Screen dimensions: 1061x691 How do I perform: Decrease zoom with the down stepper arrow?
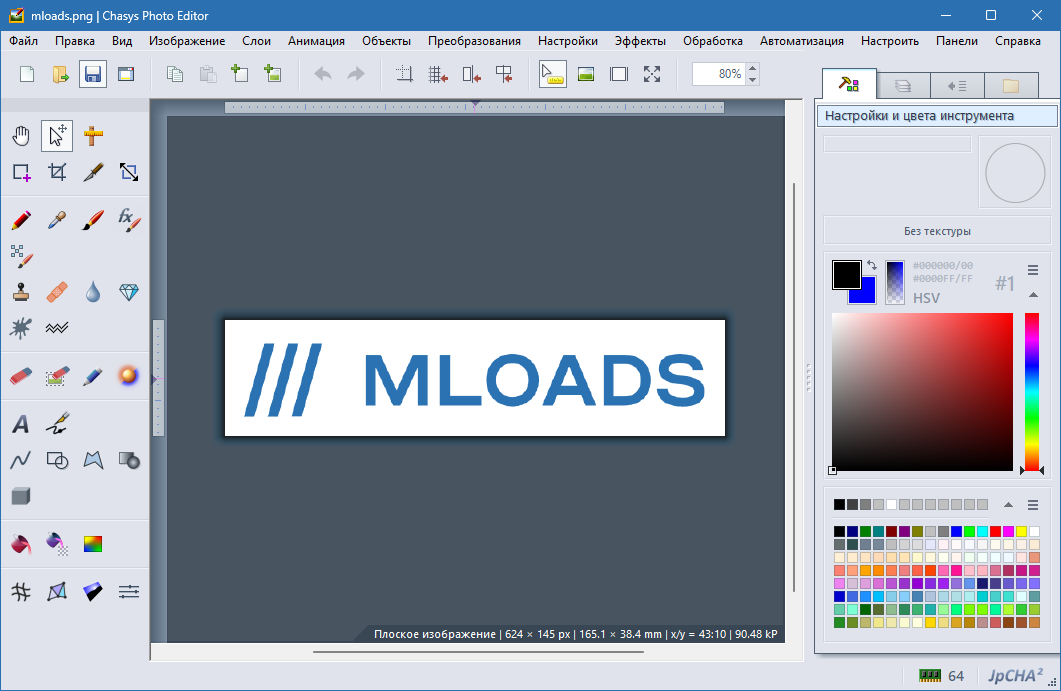coord(752,80)
